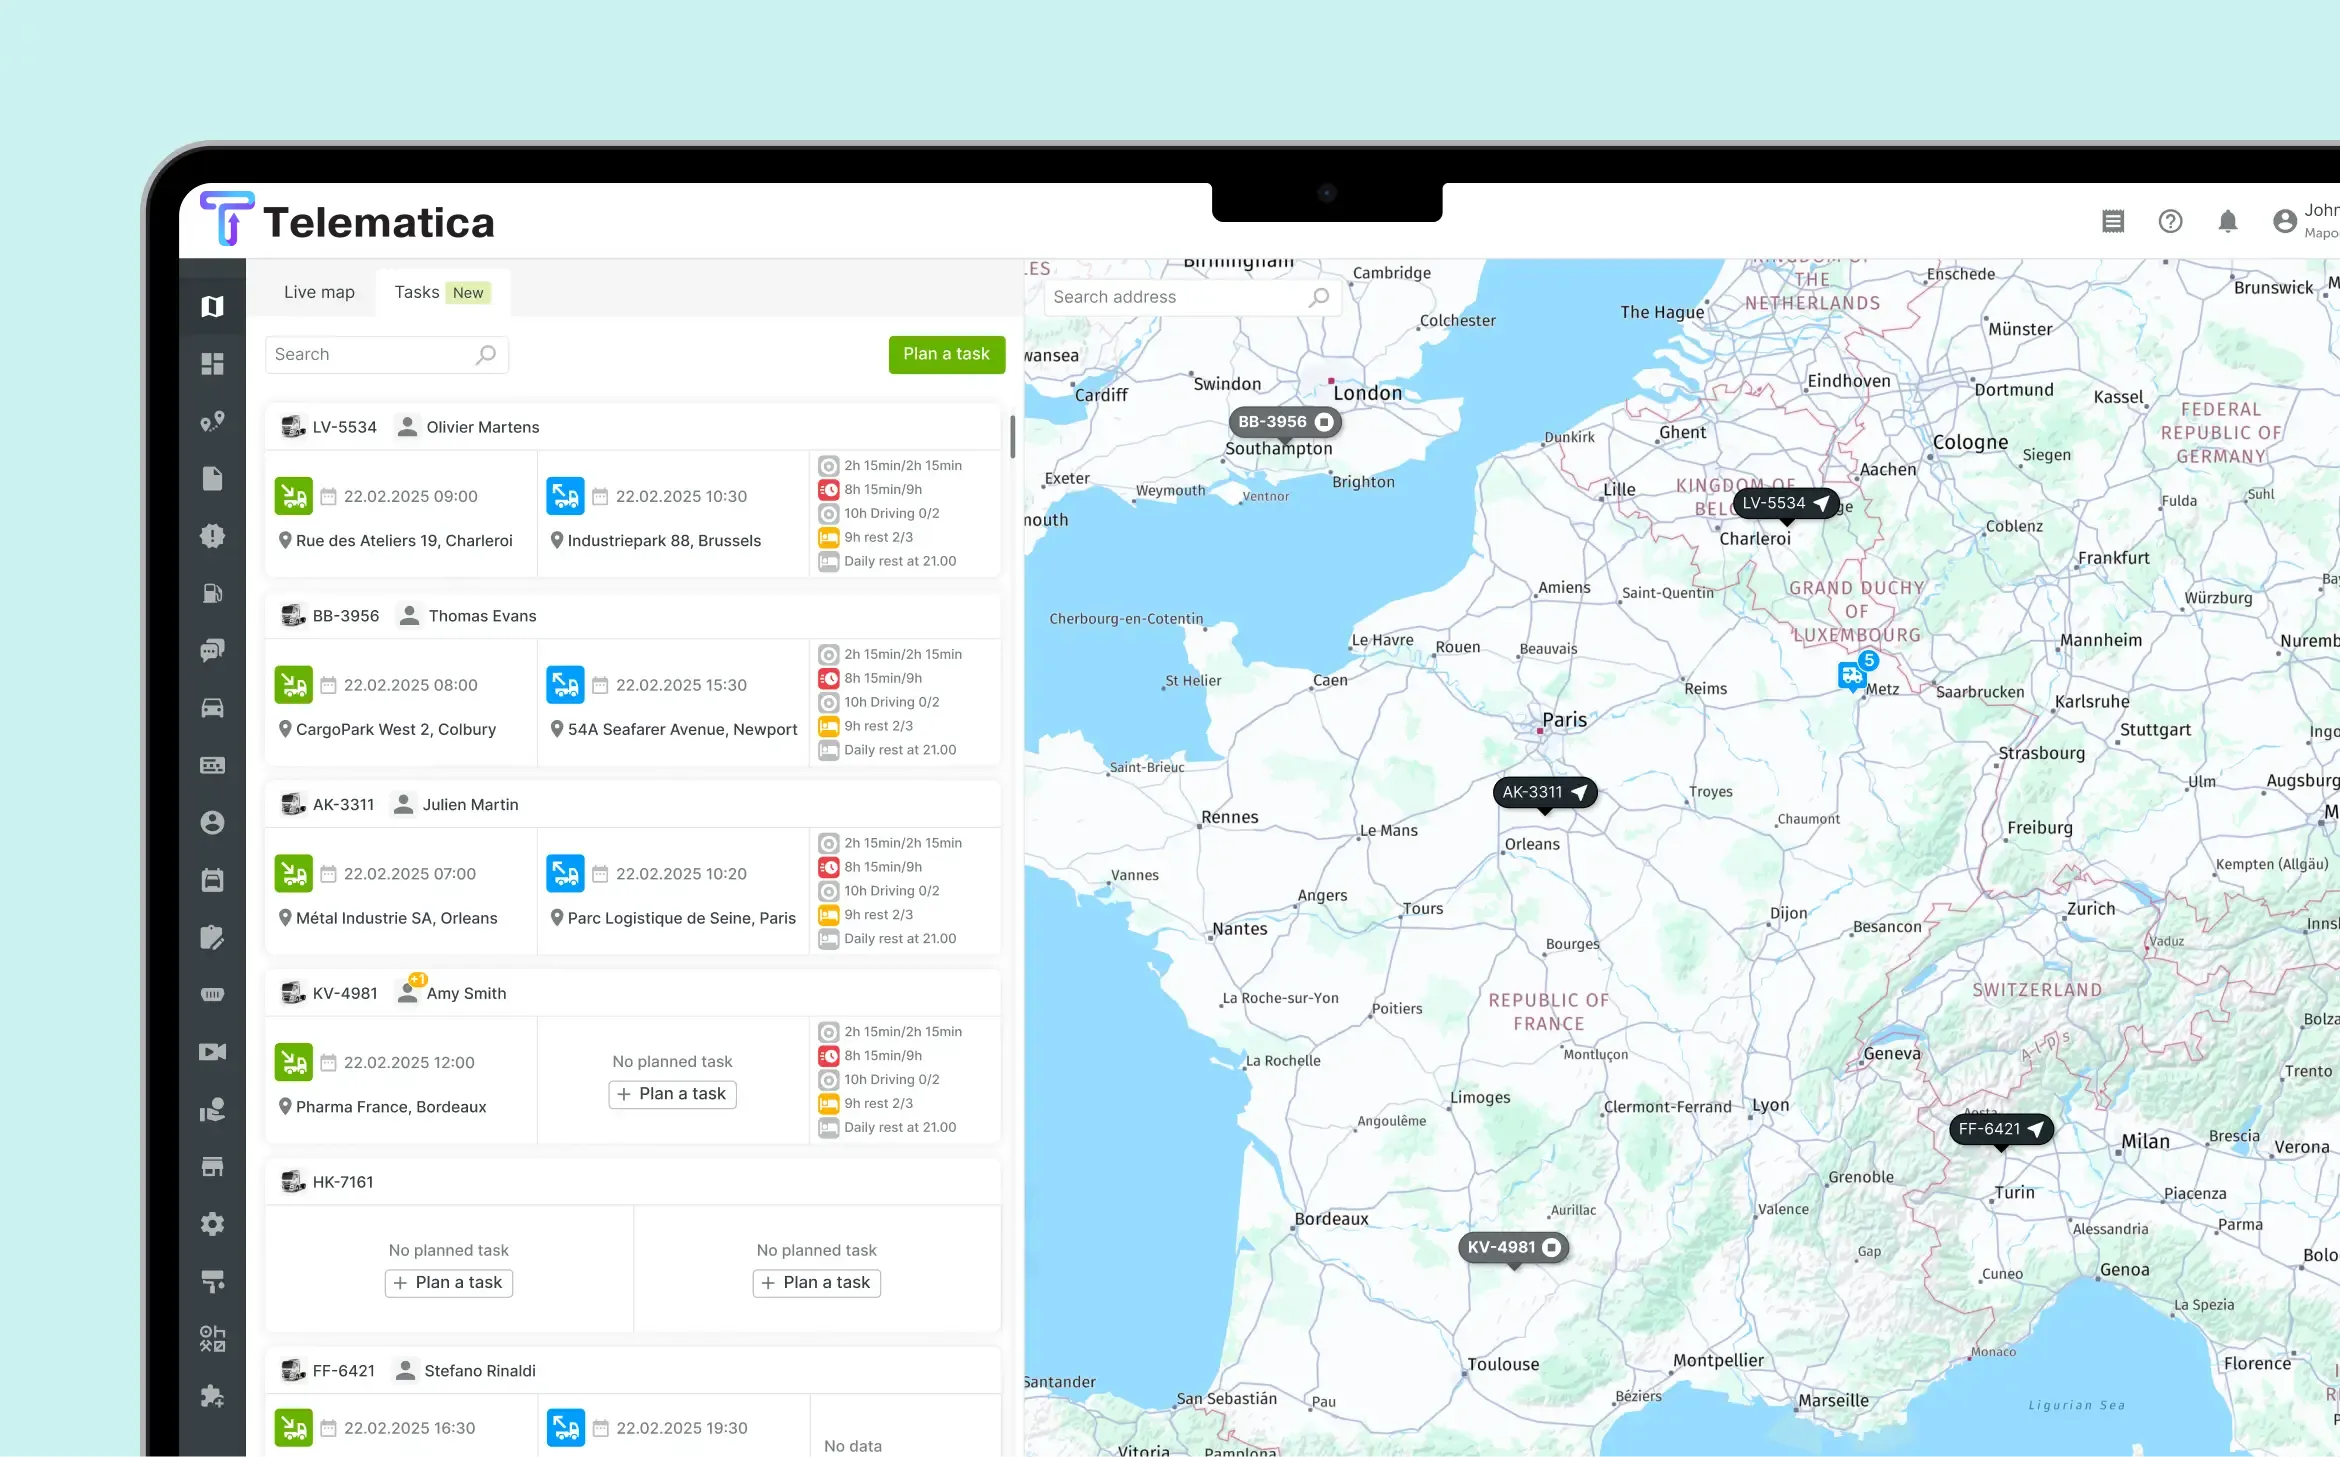Click the user profile avatar icon
Viewport: 2340px width, 1457px height.
point(2285,221)
